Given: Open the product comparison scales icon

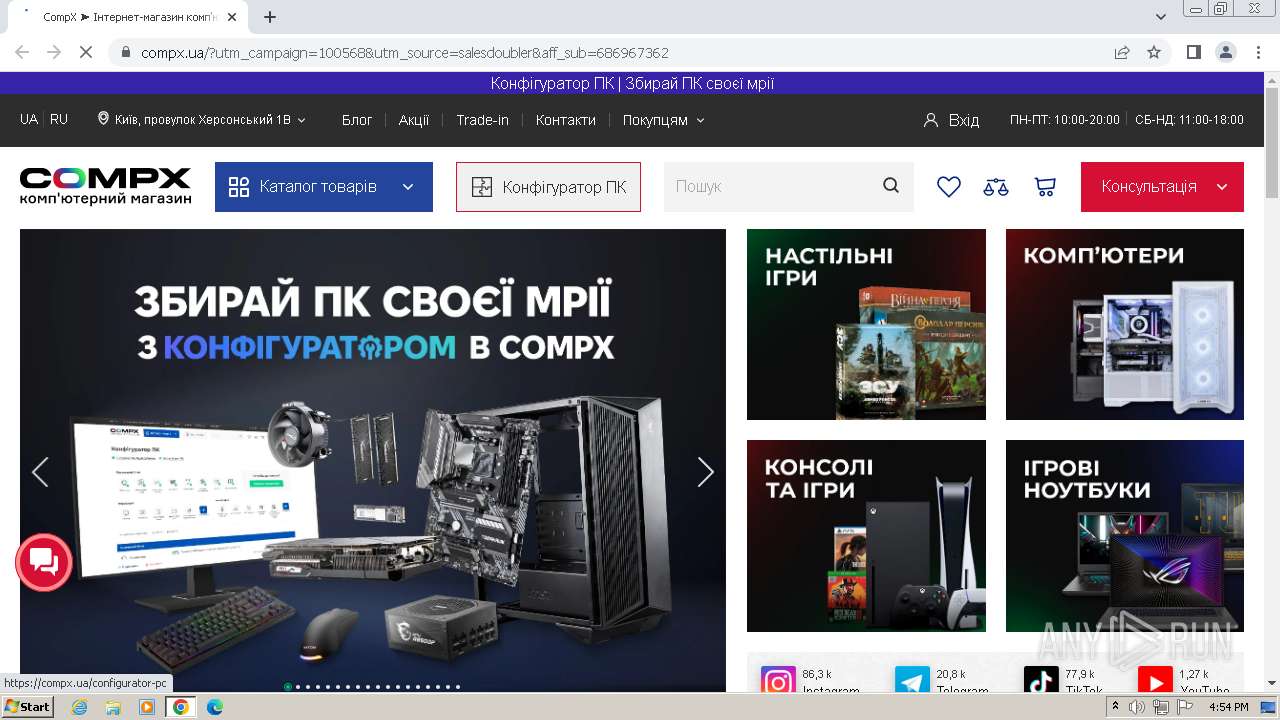Looking at the screenshot, I should pos(996,187).
